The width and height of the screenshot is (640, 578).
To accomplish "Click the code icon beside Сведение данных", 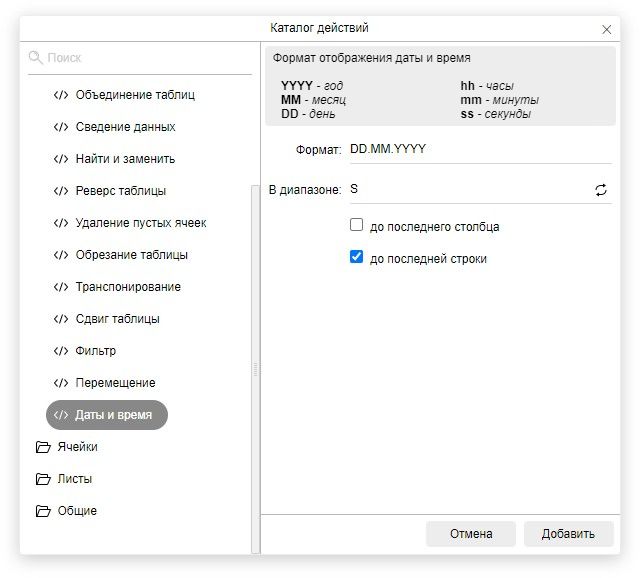I will point(61,127).
